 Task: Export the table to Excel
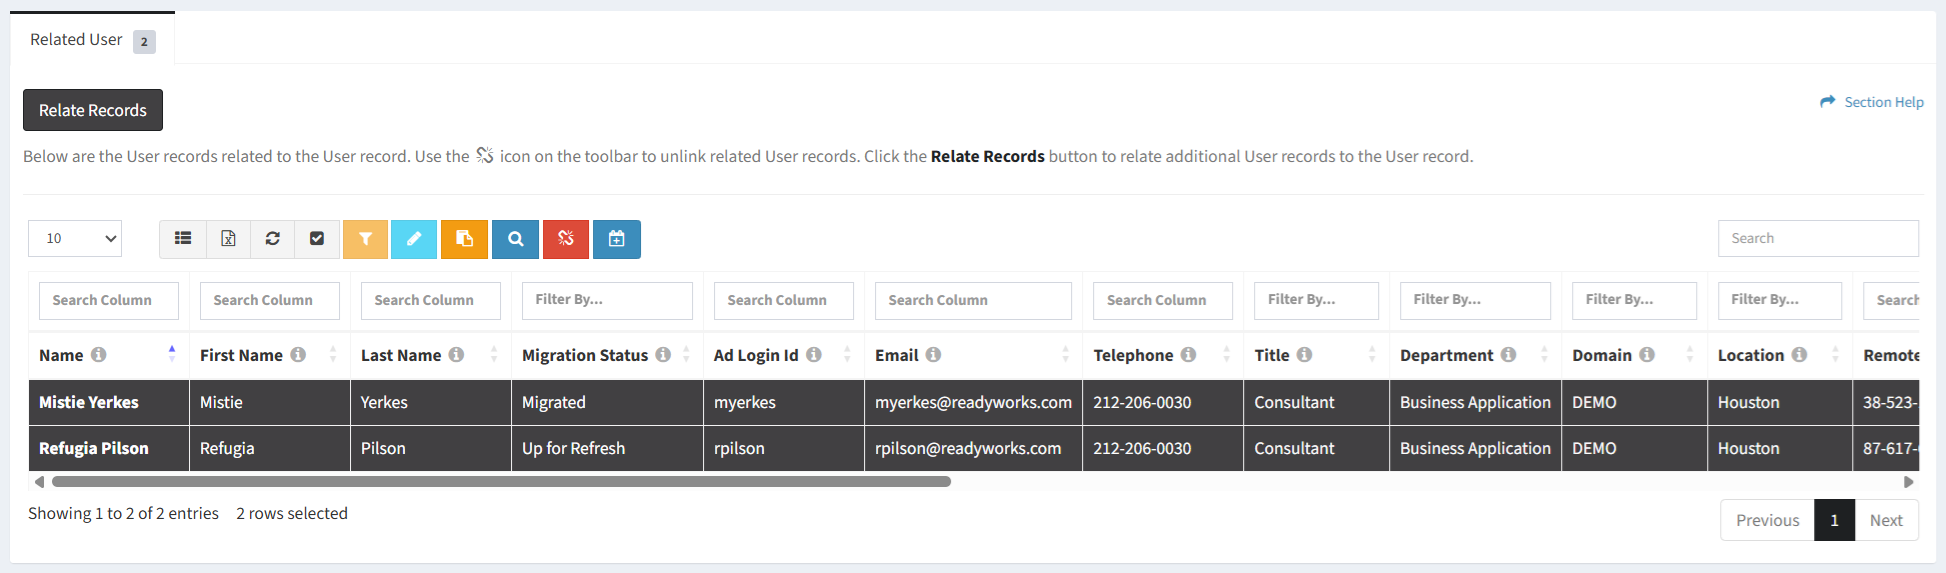[228, 239]
